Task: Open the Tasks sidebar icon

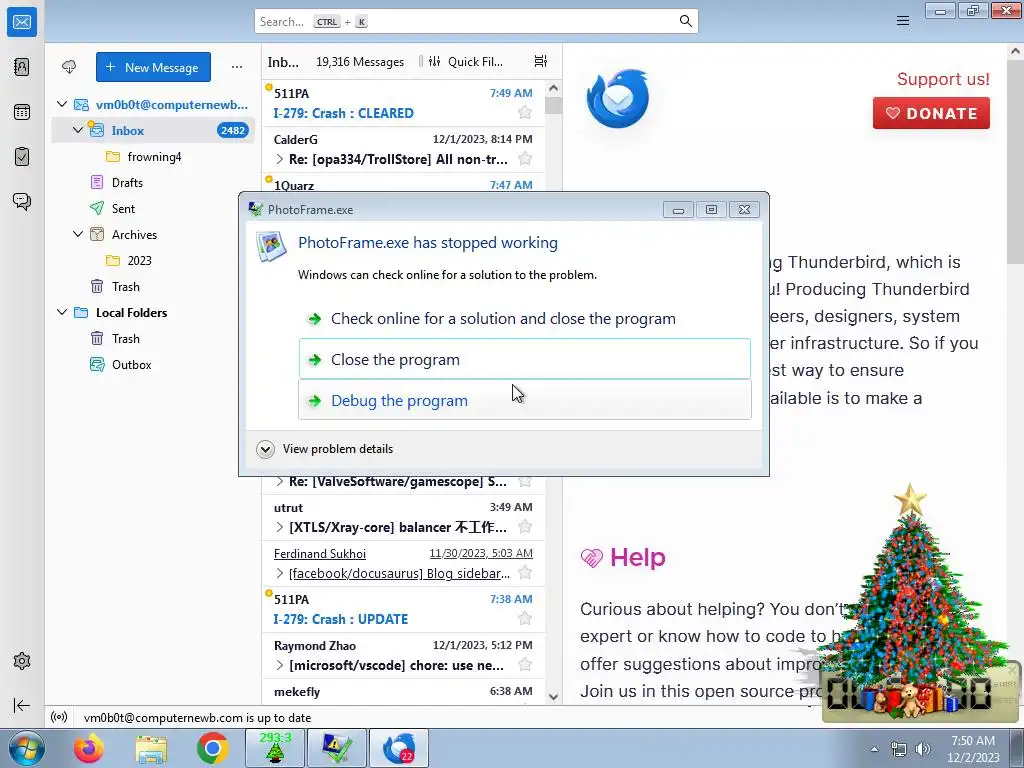Action: point(22,157)
